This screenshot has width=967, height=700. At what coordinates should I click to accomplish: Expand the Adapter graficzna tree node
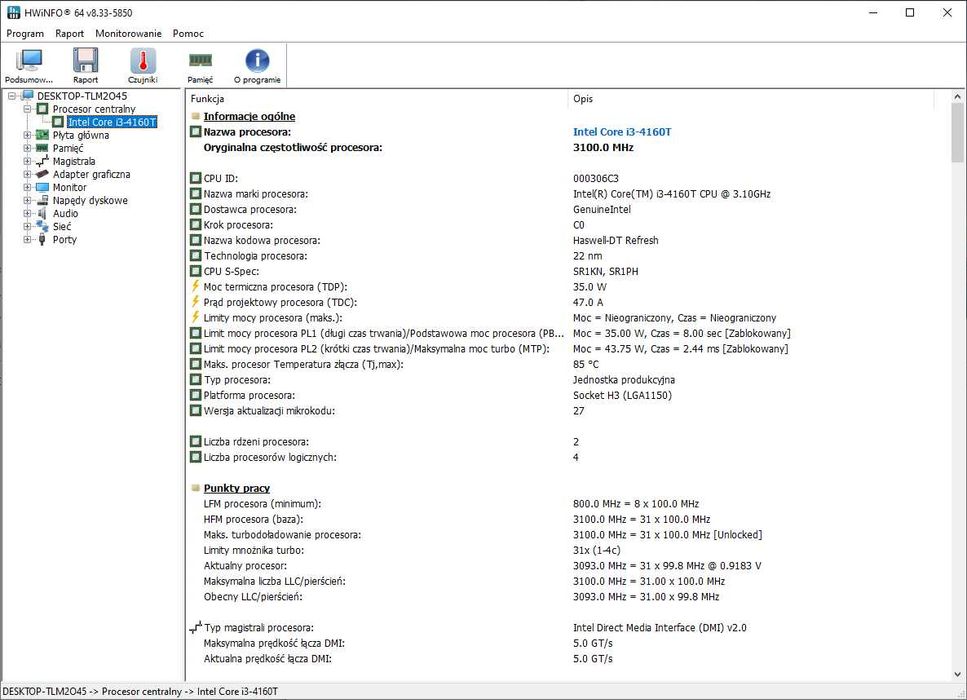click(x=27, y=175)
